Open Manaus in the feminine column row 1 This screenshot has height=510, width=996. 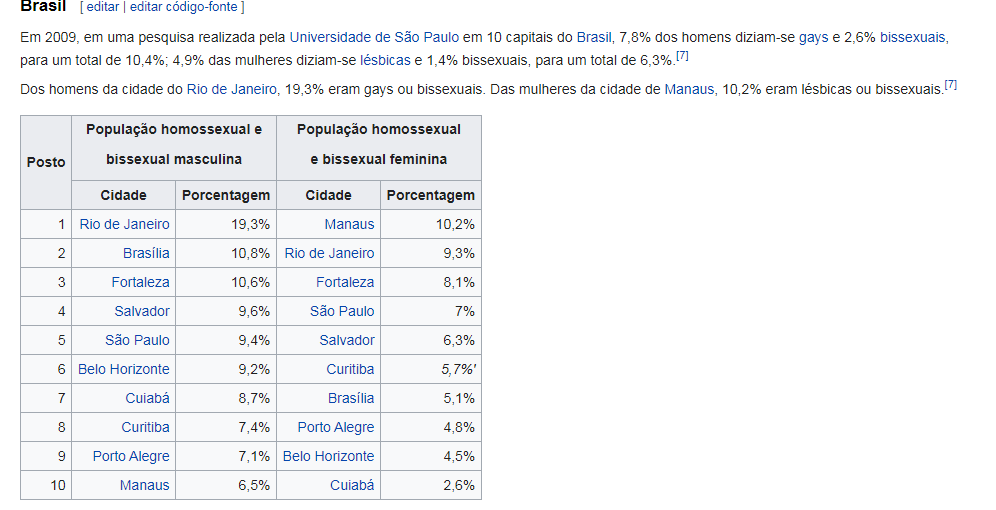point(349,224)
